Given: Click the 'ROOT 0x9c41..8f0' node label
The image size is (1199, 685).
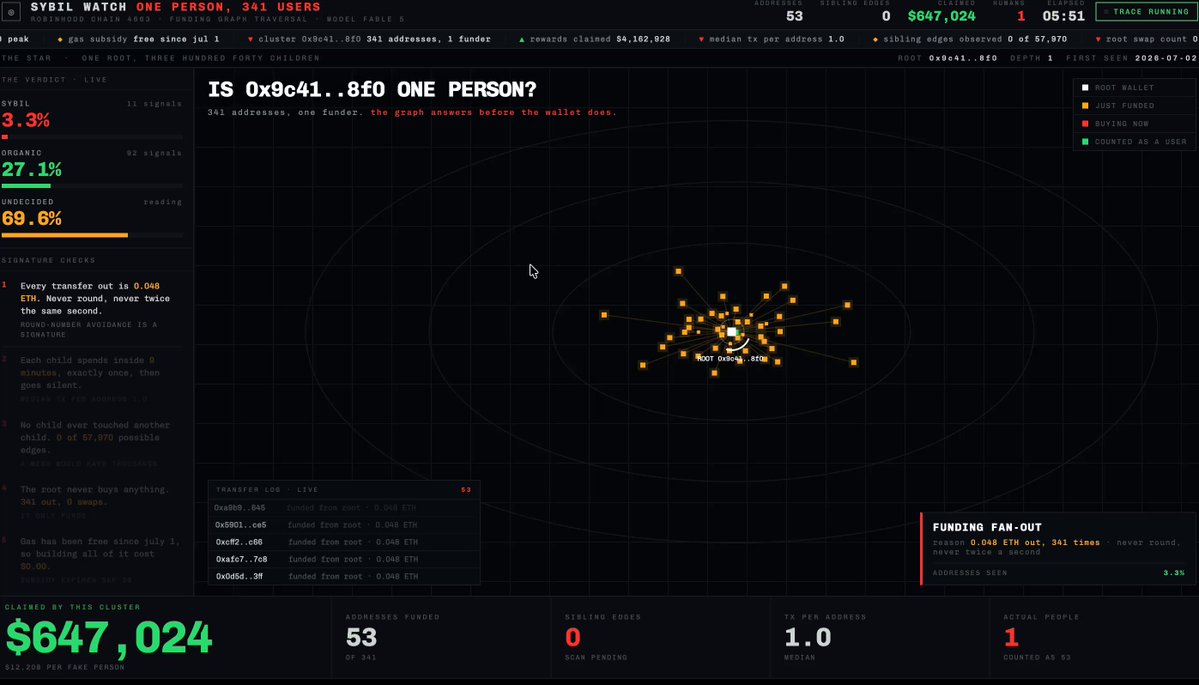Looking at the screenshot, I should [730, 359].
